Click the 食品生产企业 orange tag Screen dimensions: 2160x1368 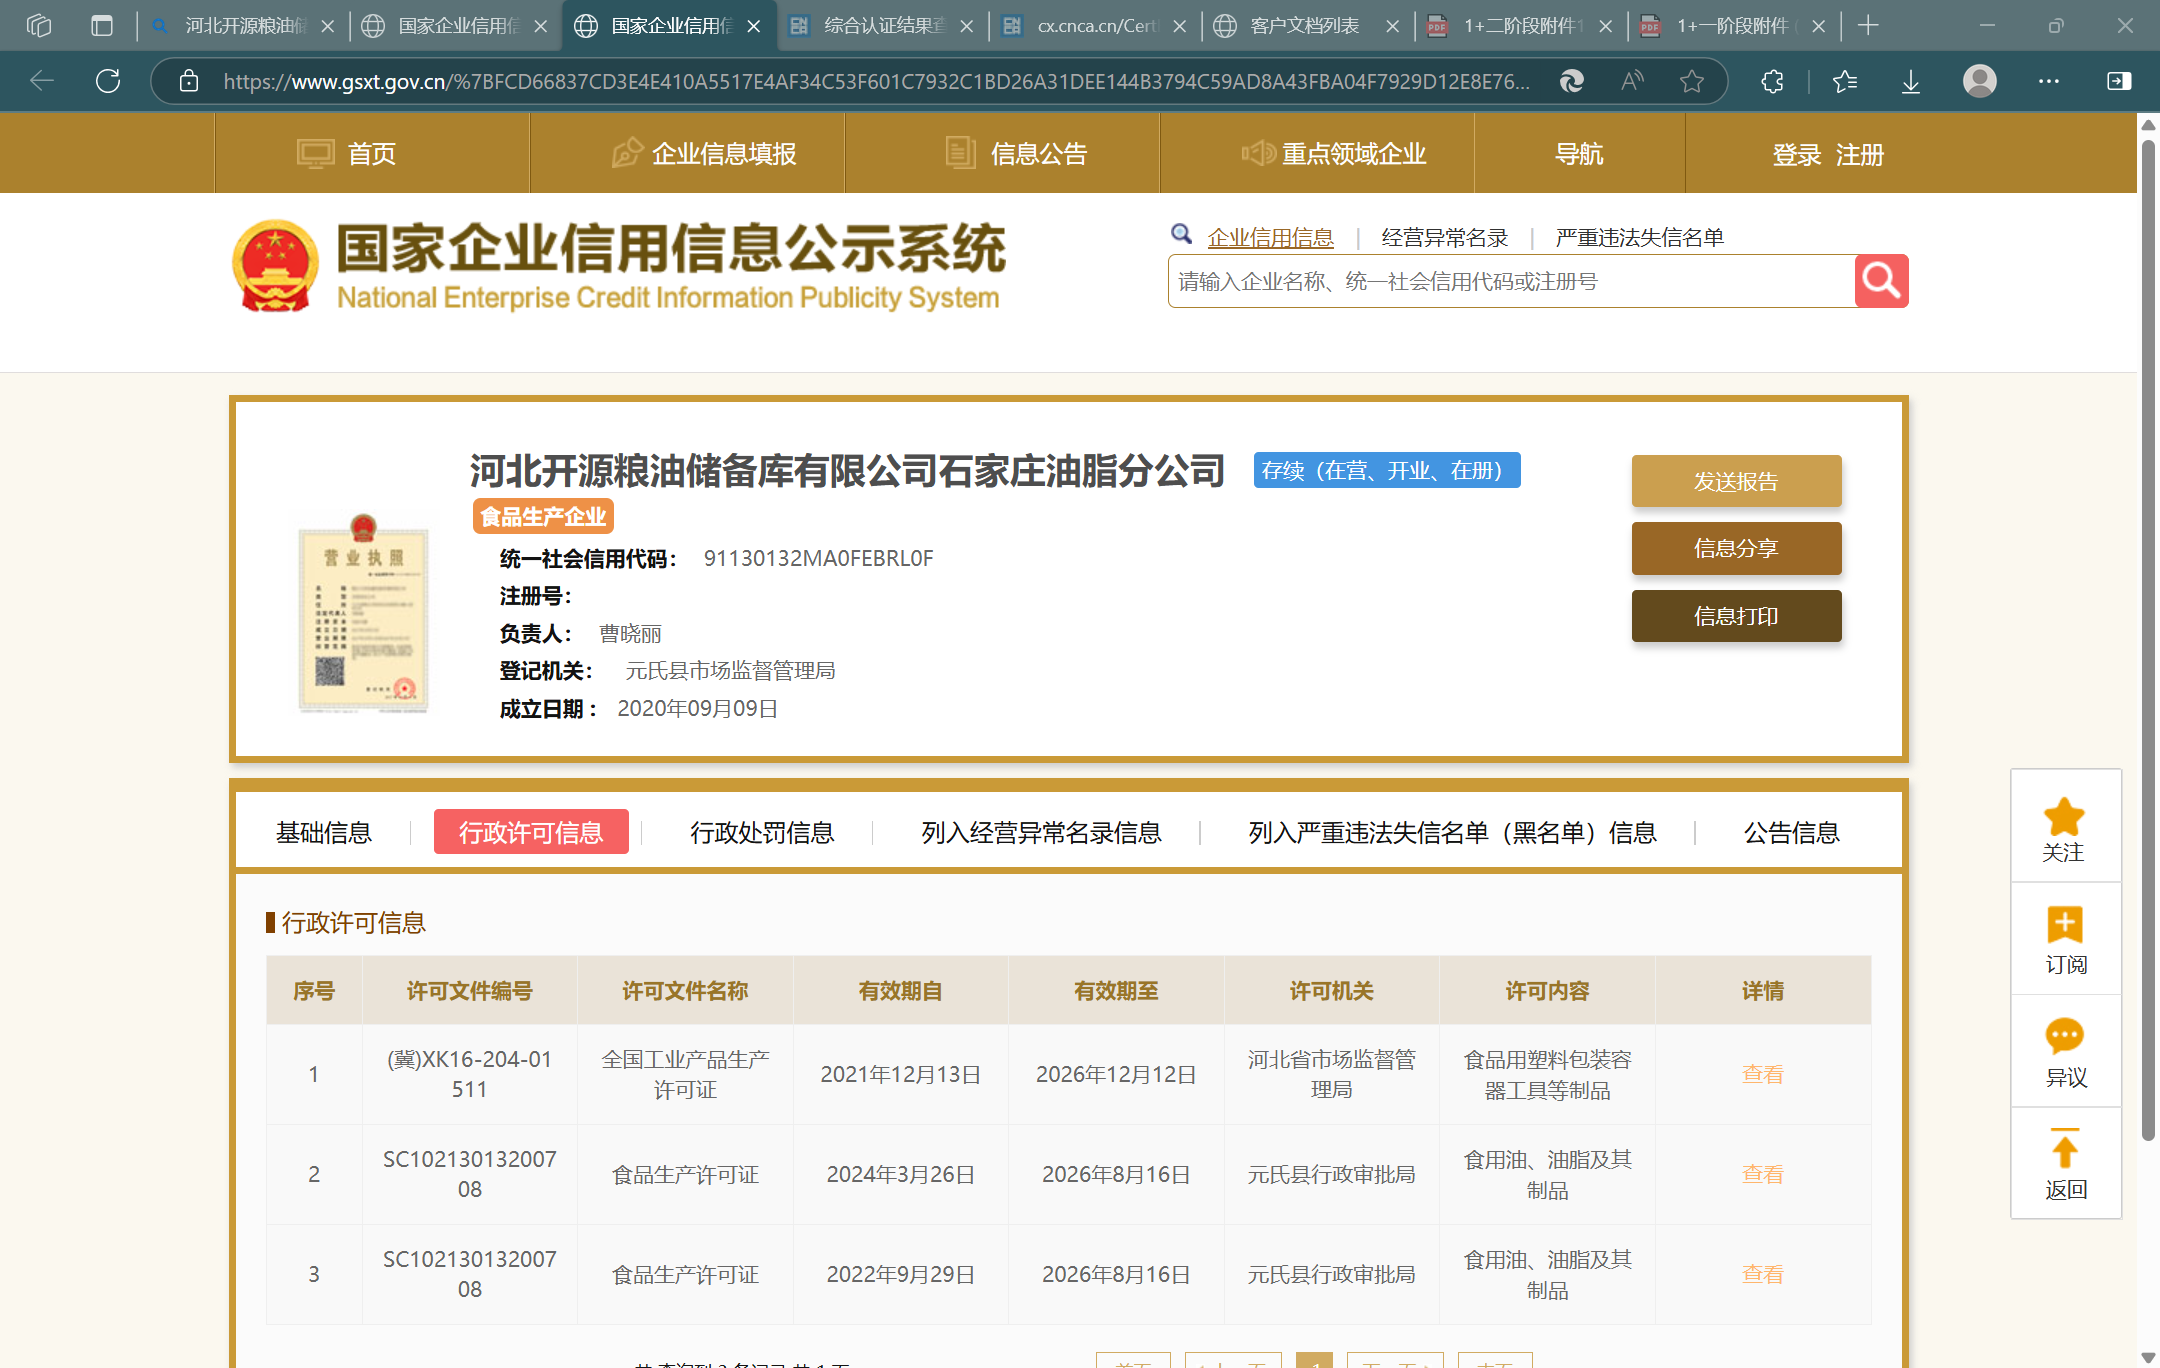tap(543, 517)
